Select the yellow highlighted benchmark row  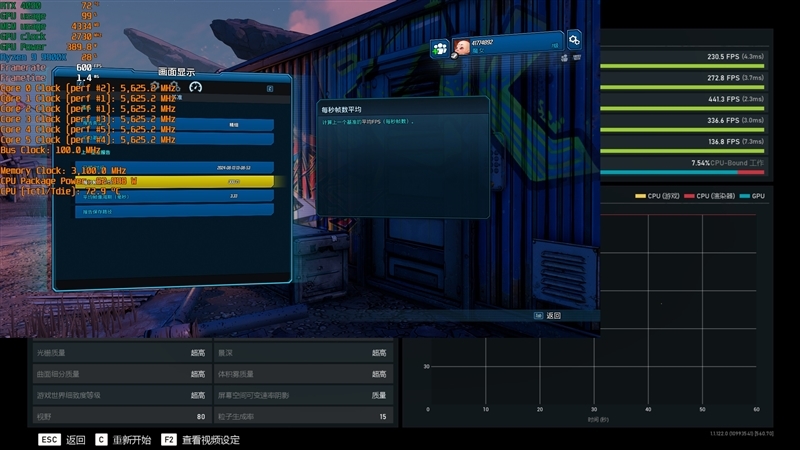click(174, 182)
